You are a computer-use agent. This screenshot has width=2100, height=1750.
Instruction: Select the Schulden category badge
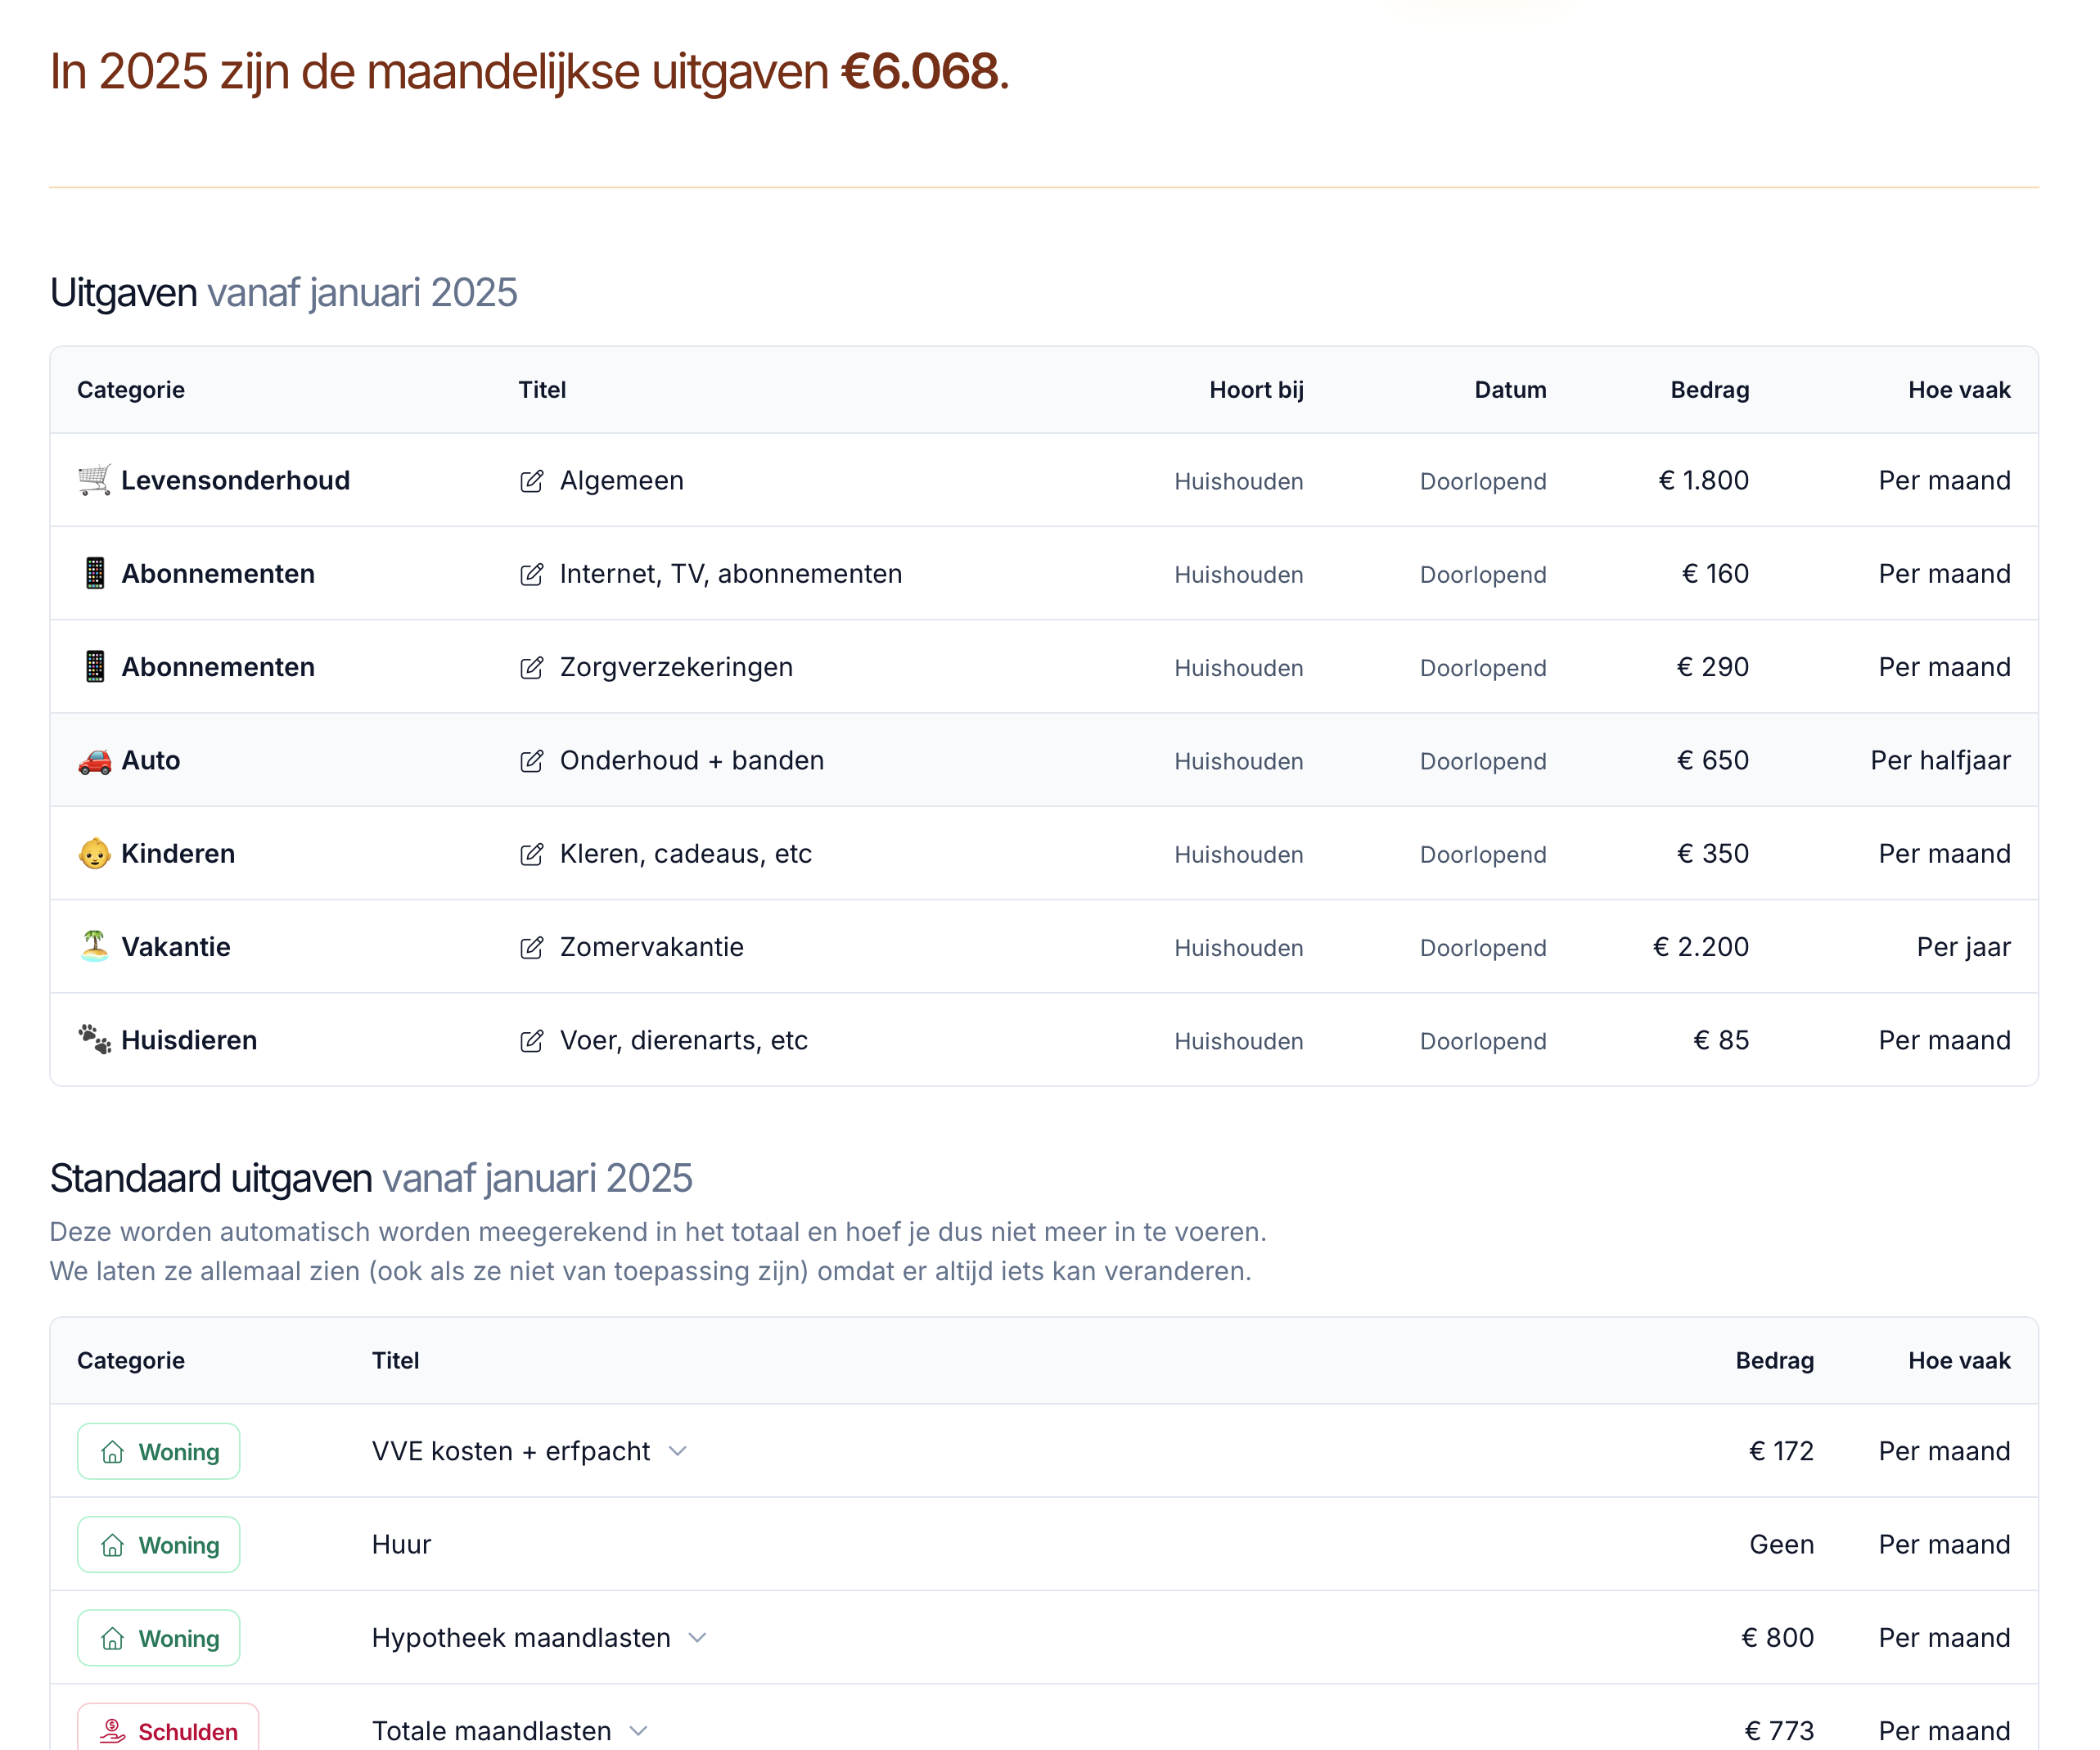click(169, 1730)
